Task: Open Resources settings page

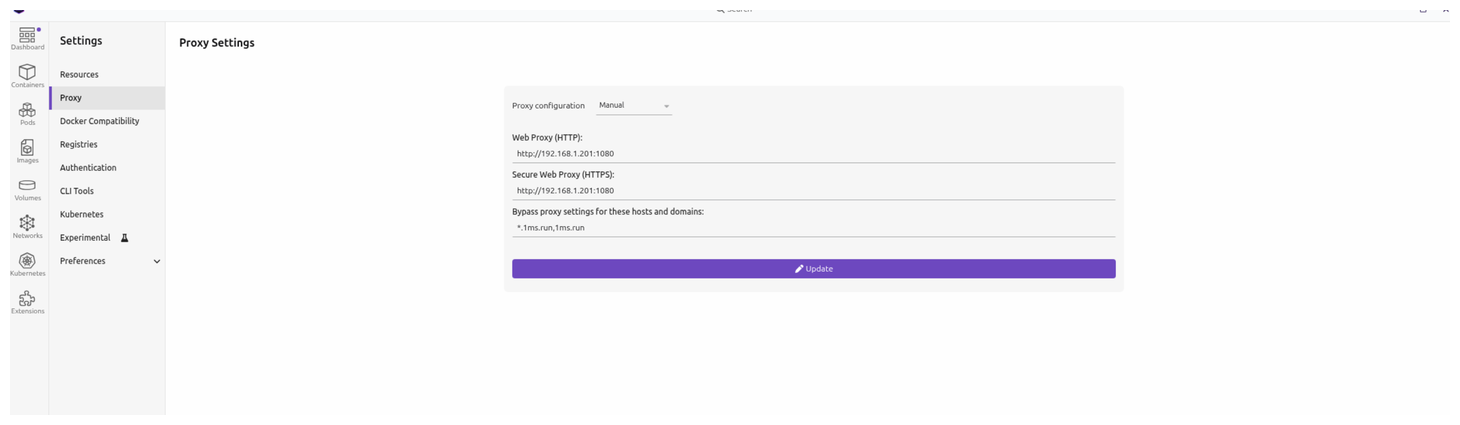Action: click(x=79, y=75)
